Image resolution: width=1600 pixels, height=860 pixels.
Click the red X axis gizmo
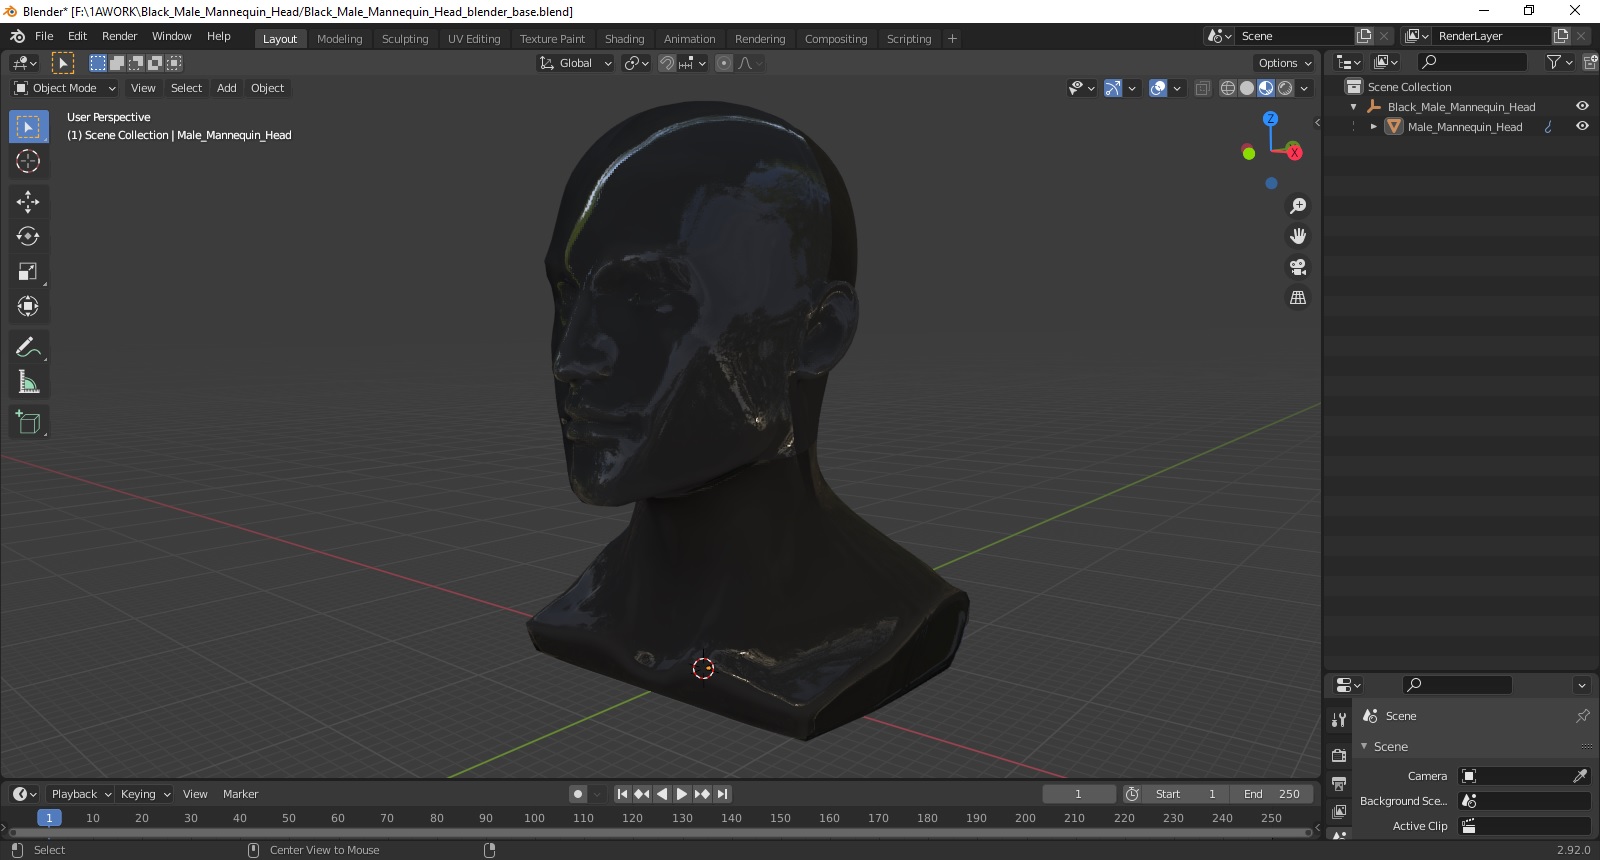[x=1295, y=152]
